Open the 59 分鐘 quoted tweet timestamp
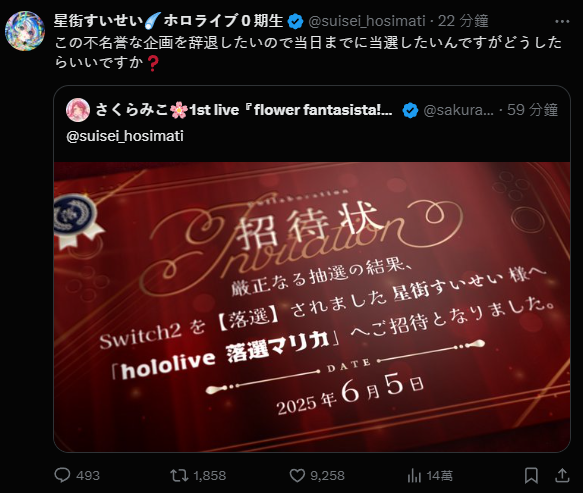 (532, 110)
